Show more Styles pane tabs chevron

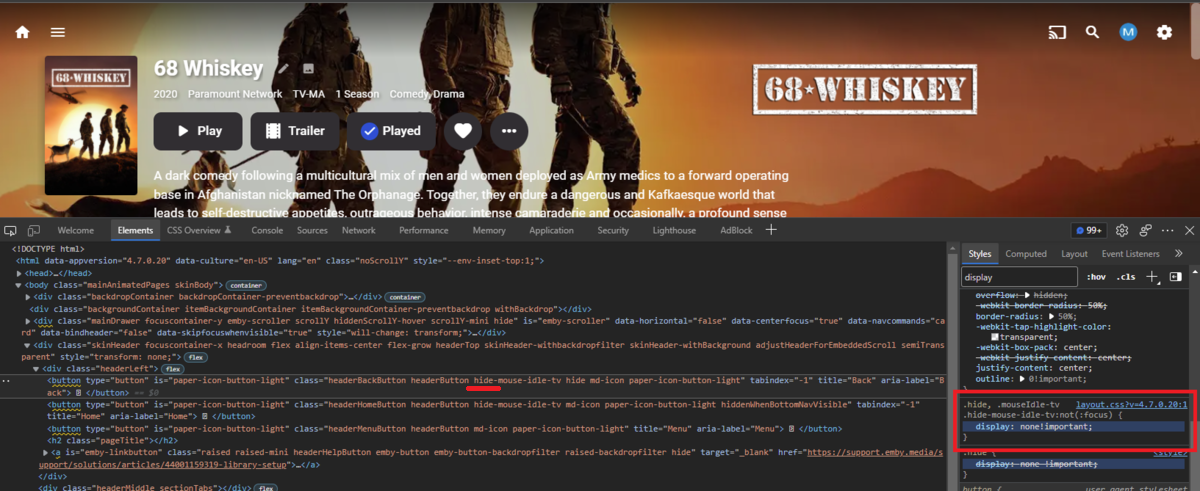[x=1178, y=254]
